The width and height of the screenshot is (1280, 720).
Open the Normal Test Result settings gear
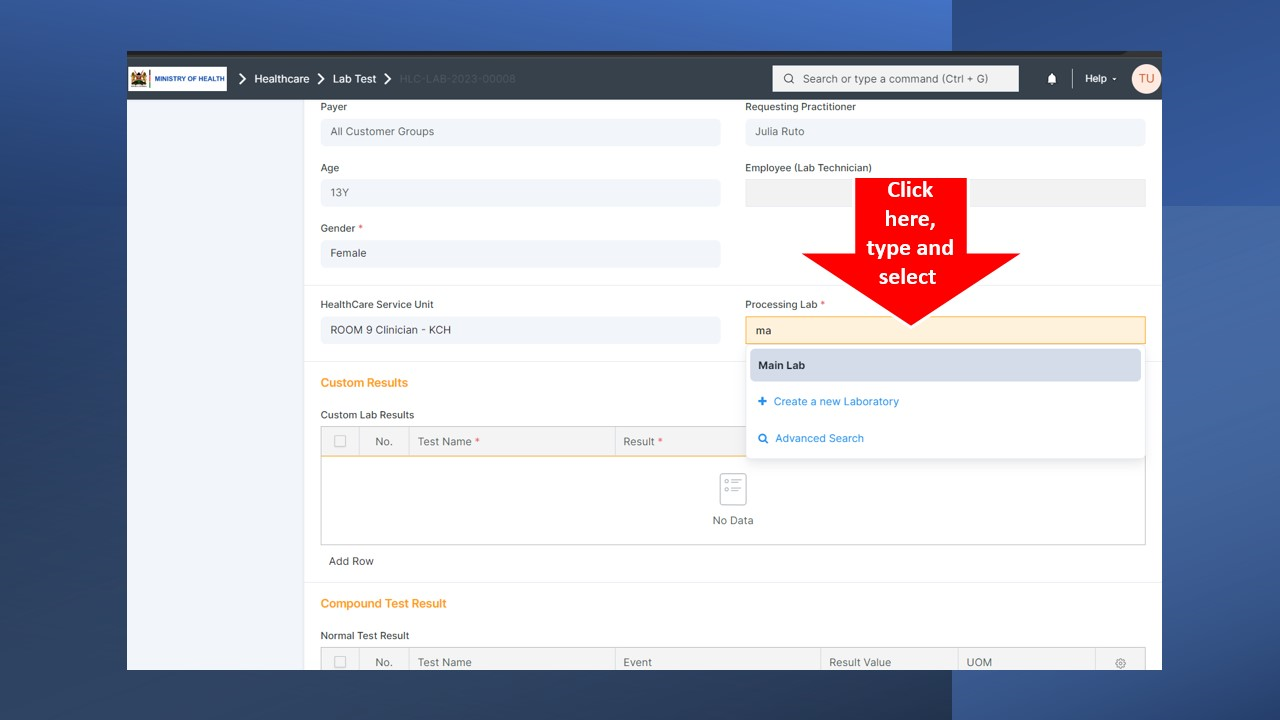[1120, 663]
